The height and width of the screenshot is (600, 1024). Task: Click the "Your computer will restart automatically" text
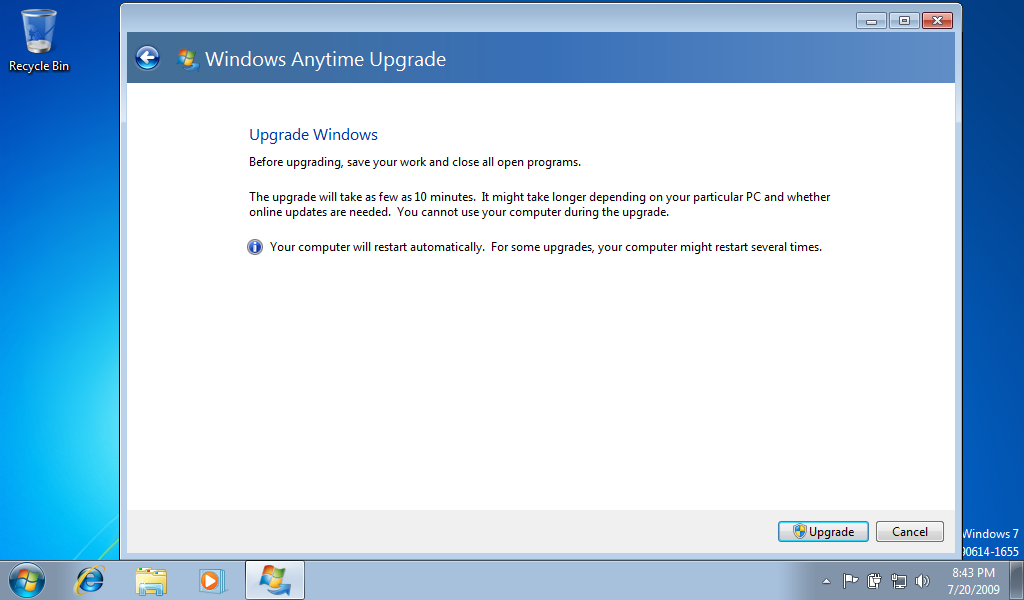(377, 247)
